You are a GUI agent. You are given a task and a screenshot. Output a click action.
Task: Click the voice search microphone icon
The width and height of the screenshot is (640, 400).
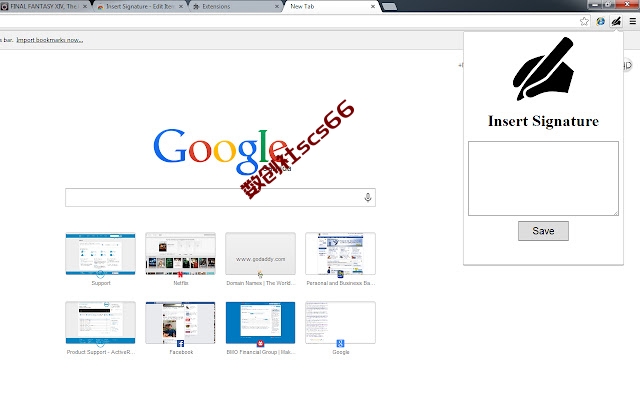pos(368,198)
